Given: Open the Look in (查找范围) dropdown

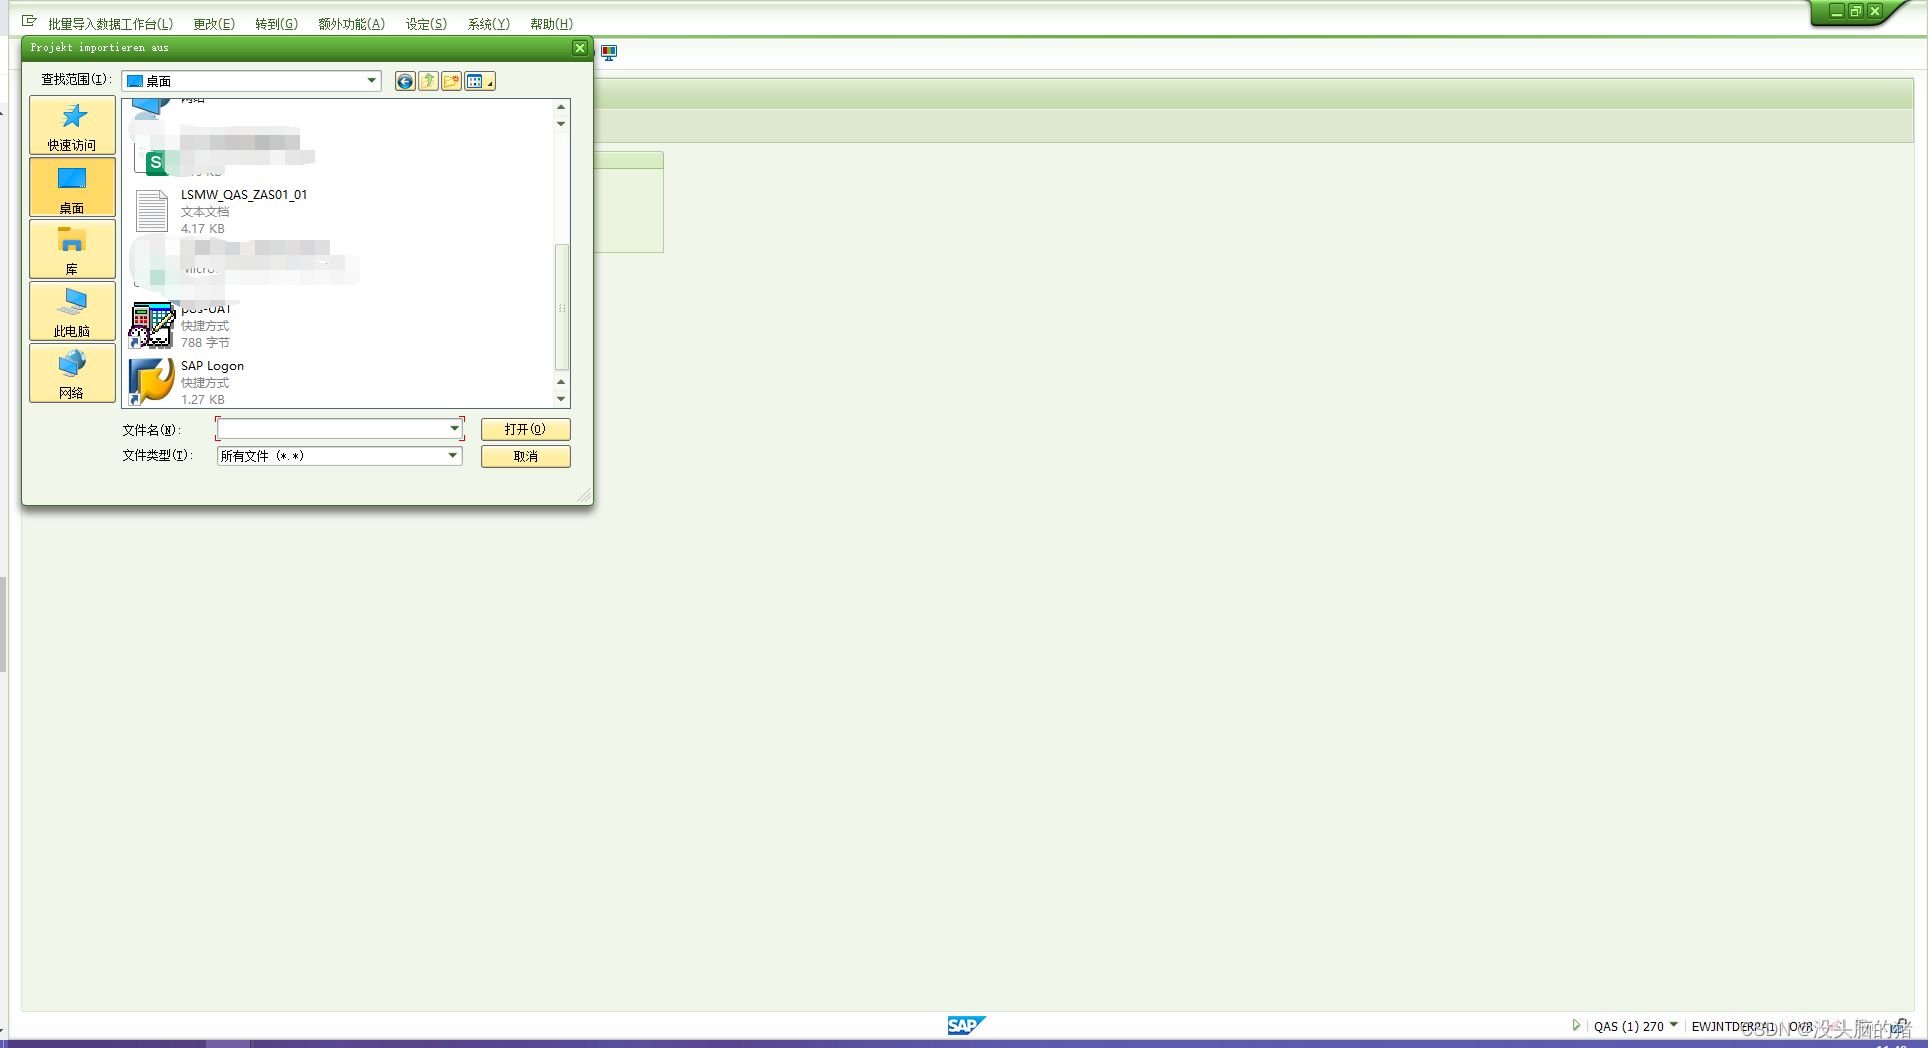Looking at the screenshot, I should click(251, 81).
